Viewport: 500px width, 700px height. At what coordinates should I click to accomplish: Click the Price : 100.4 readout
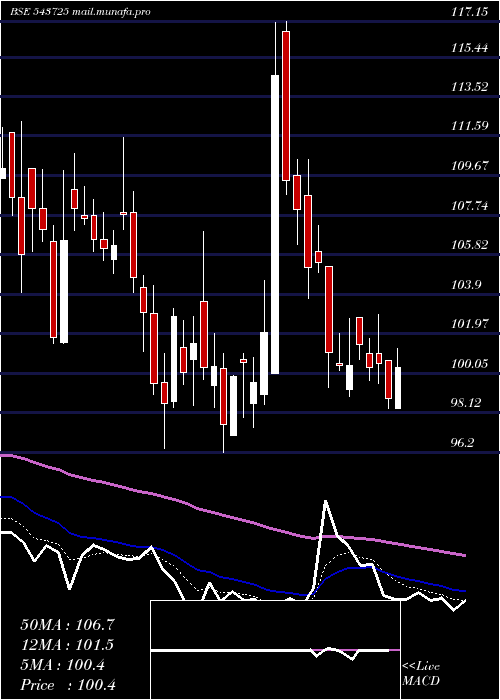point(68,685)
